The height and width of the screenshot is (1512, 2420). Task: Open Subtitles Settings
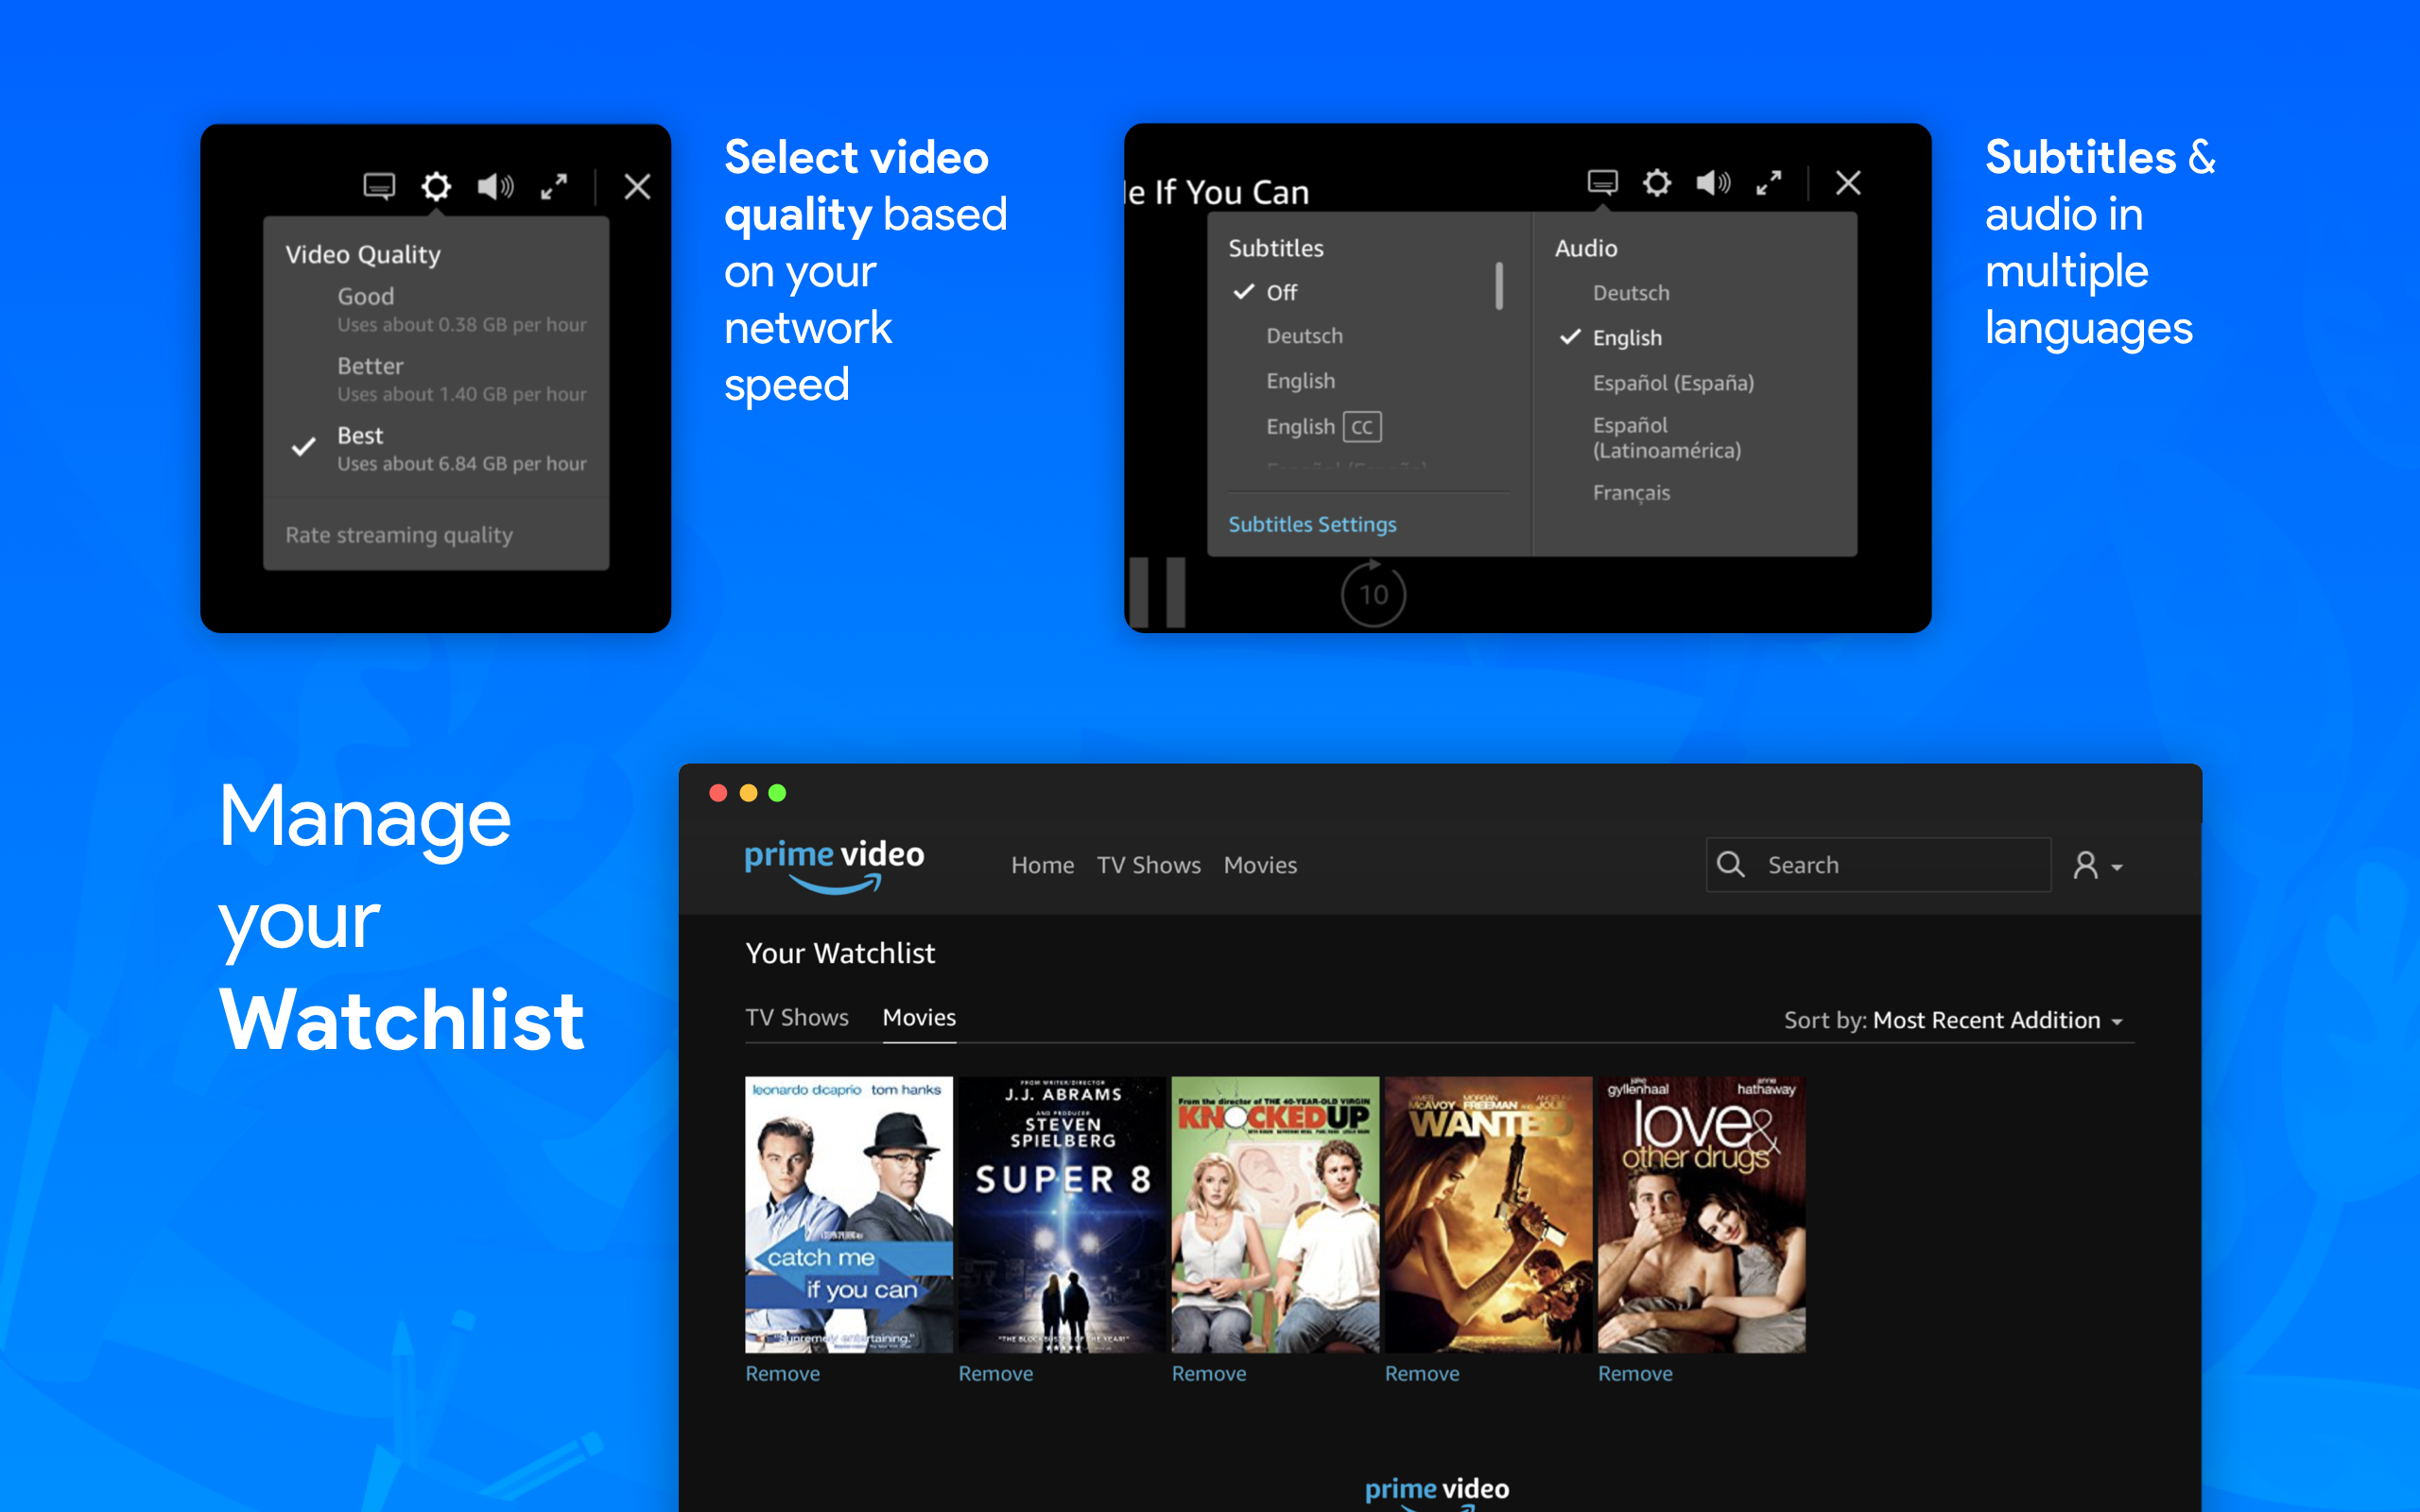coord(1312,524)
